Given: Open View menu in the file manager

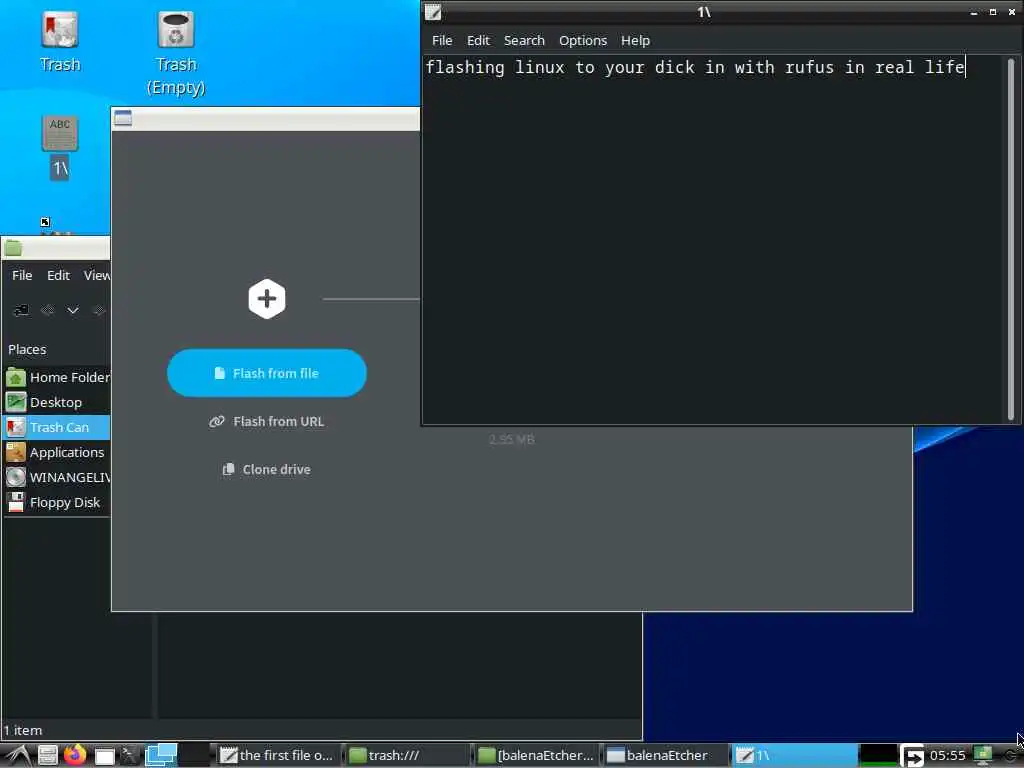Looking at the screenshot, I should click(97, 275).
